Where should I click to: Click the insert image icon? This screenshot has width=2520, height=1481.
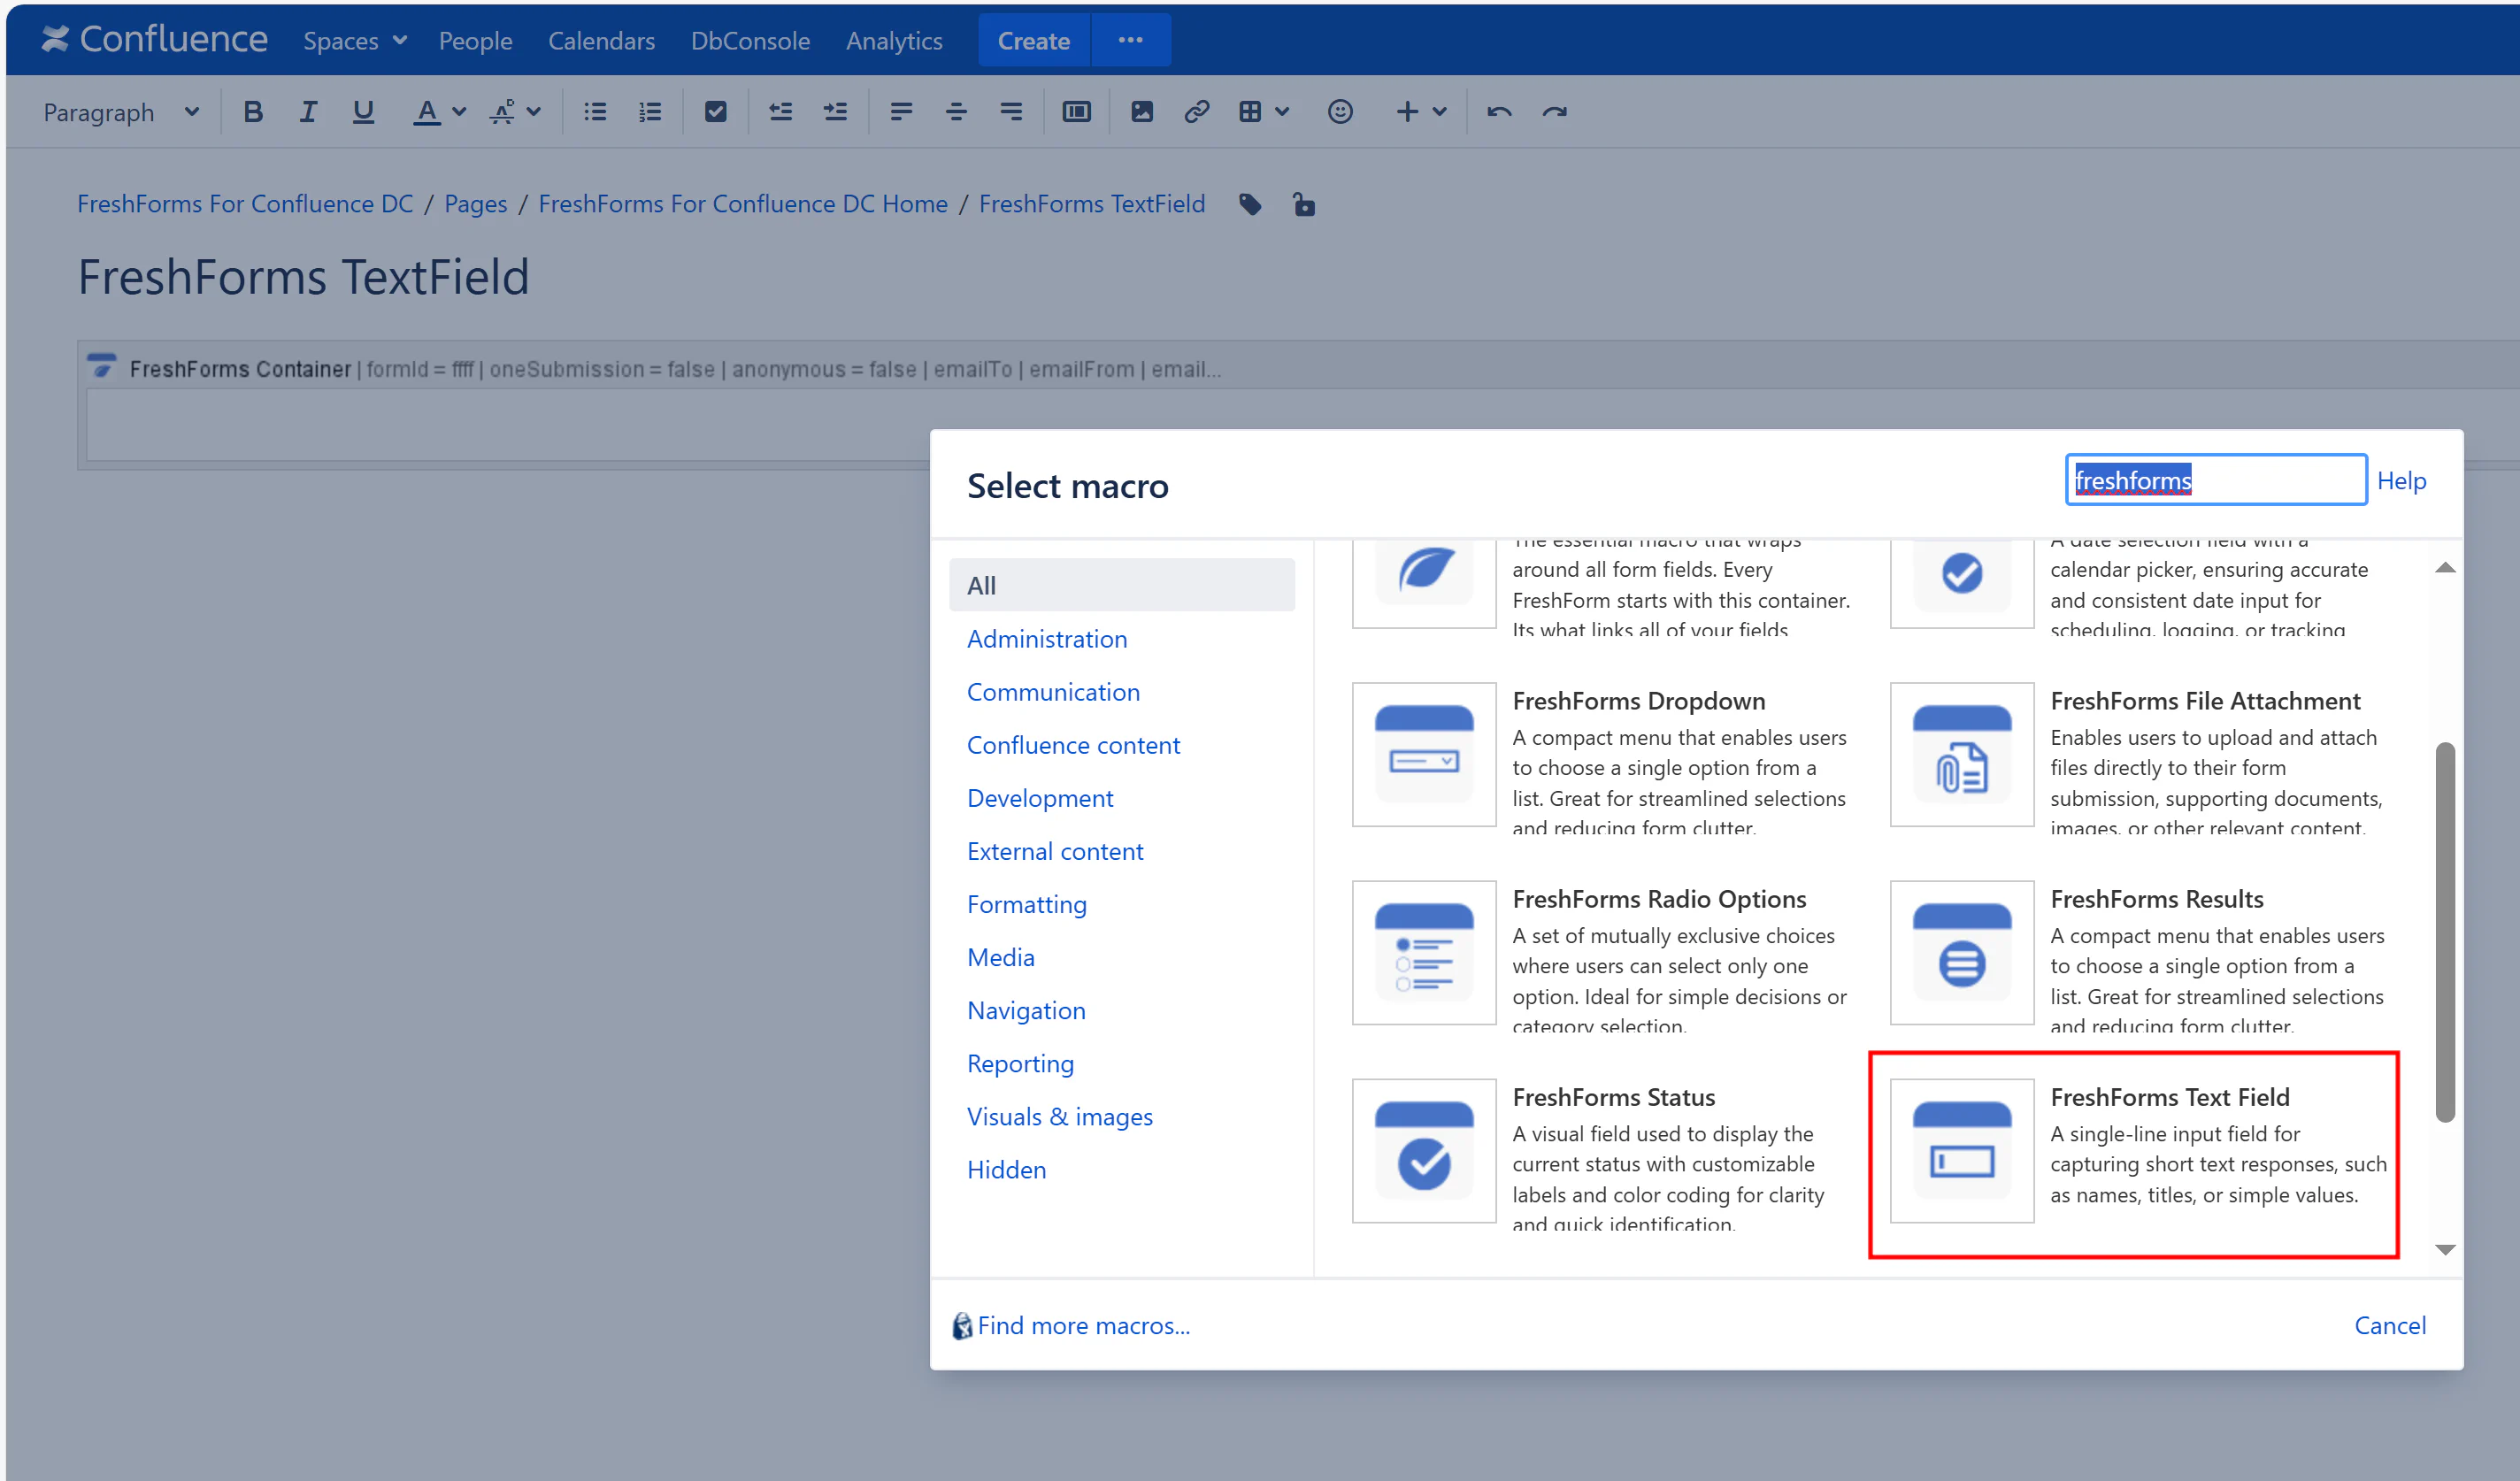[1142, 112]
